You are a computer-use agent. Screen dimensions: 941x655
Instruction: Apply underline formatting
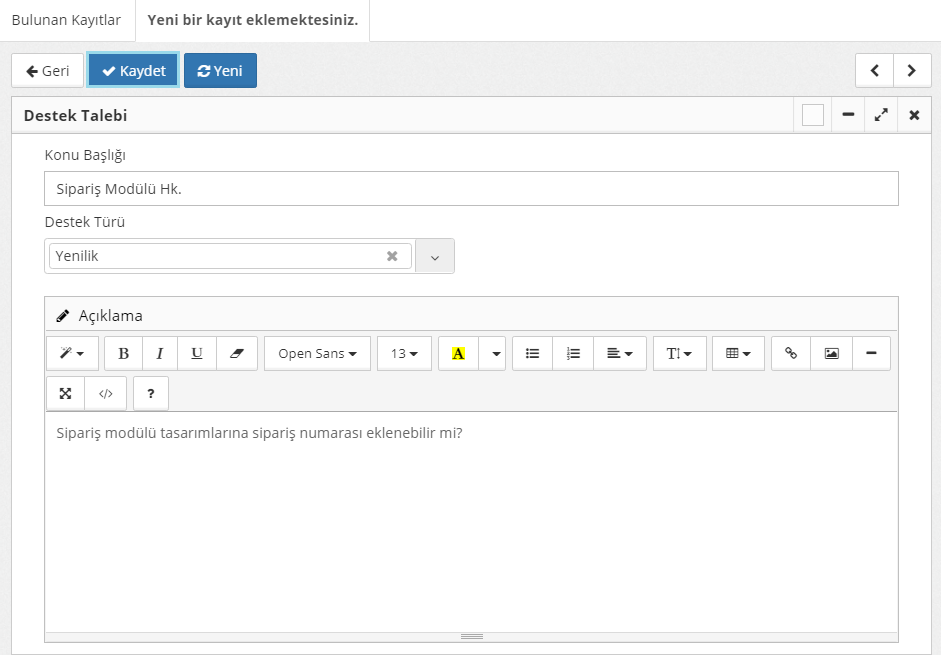197,353
